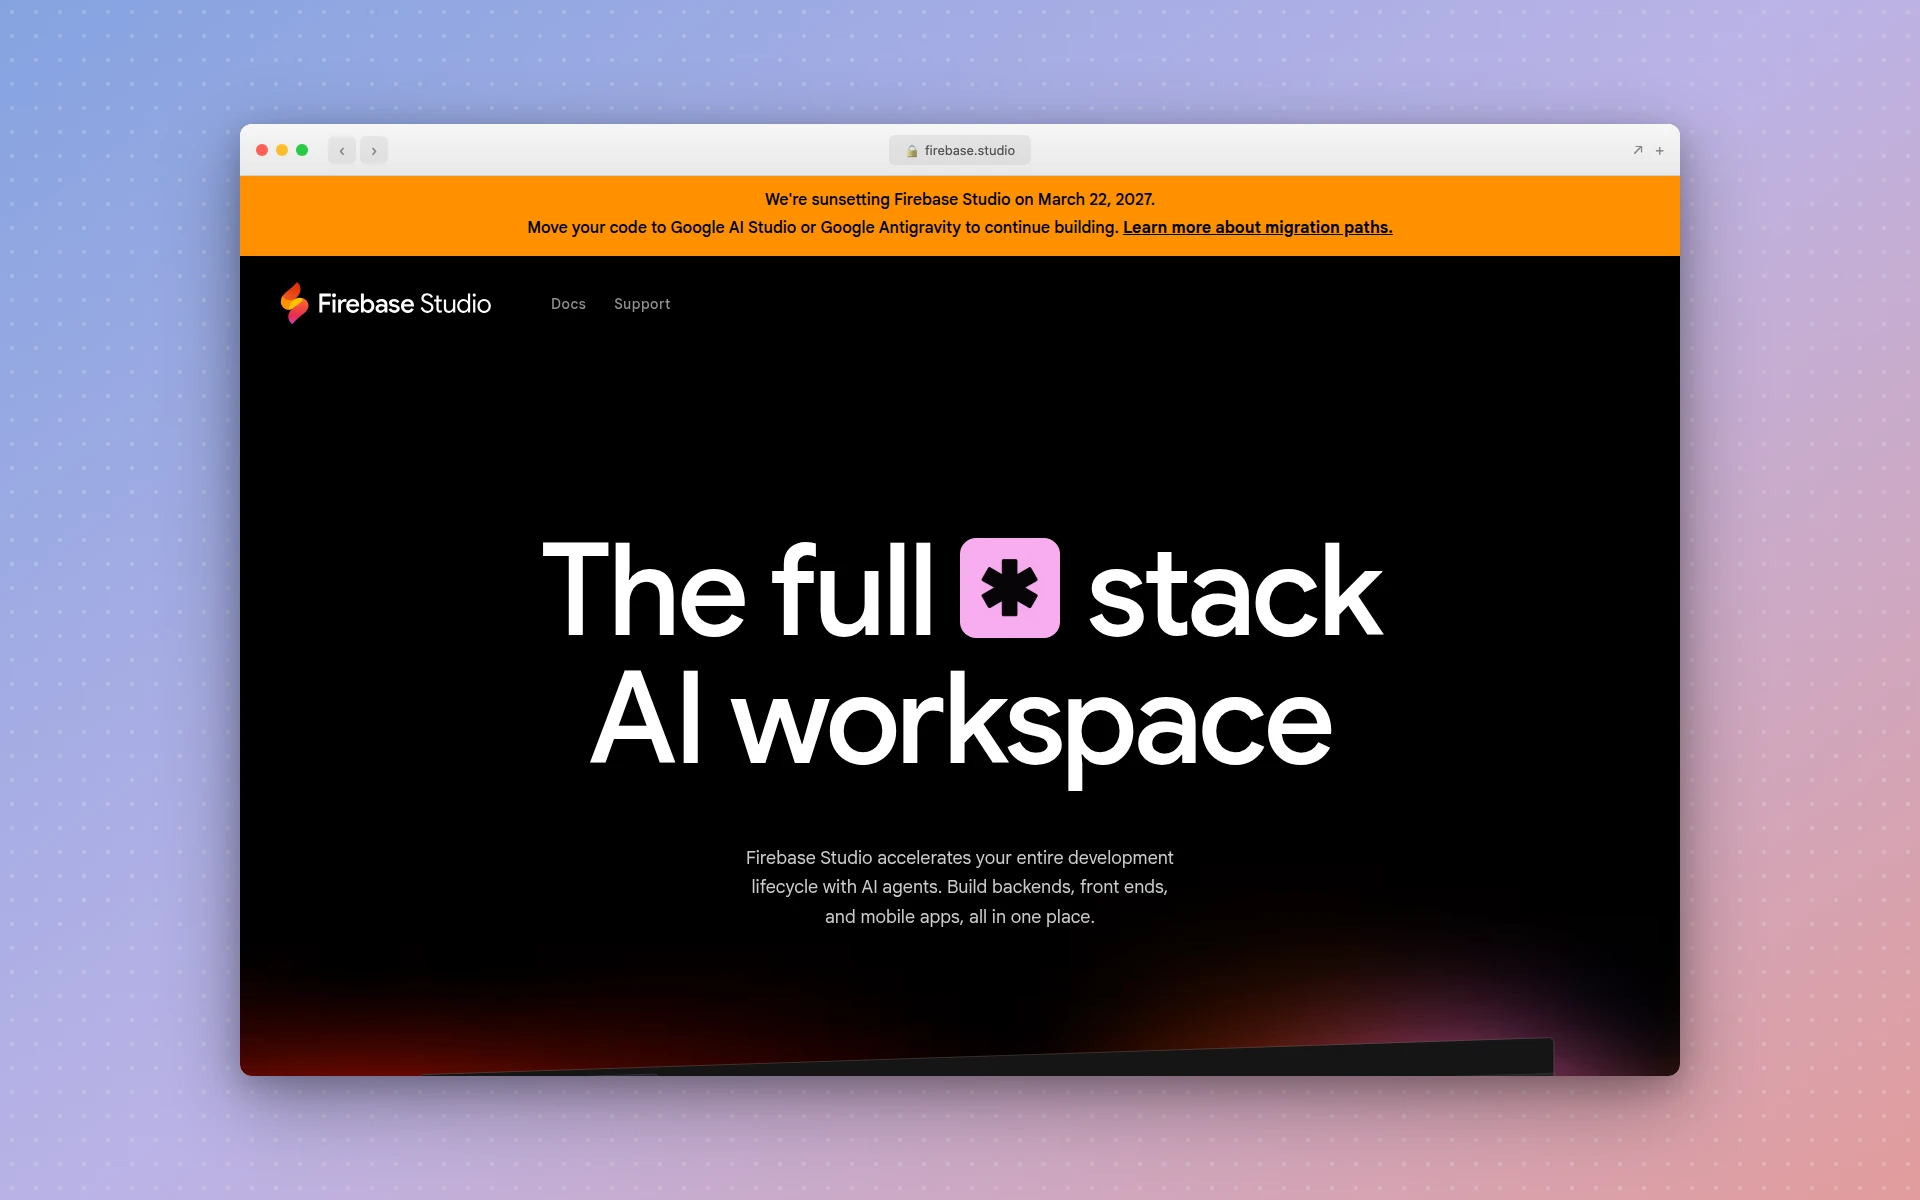Click the padlock icon in address bar
1920x1200 pixels.
point(913,150)
